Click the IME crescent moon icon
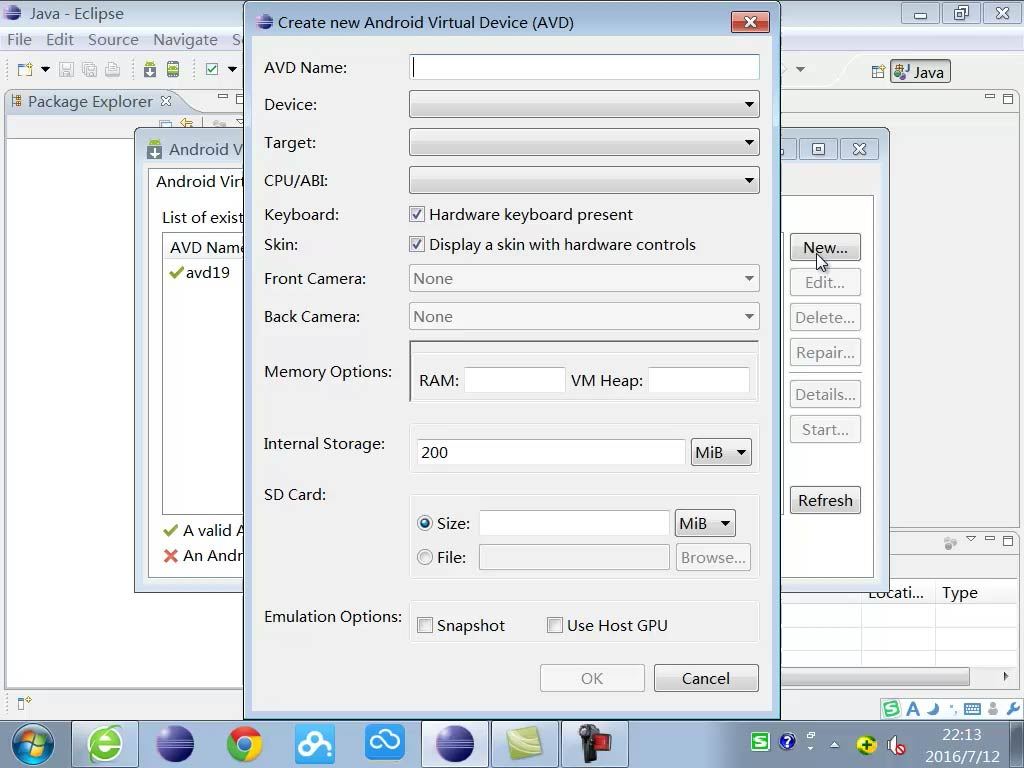This screenshot has width=1024, height=768. (x=933, y=709)
